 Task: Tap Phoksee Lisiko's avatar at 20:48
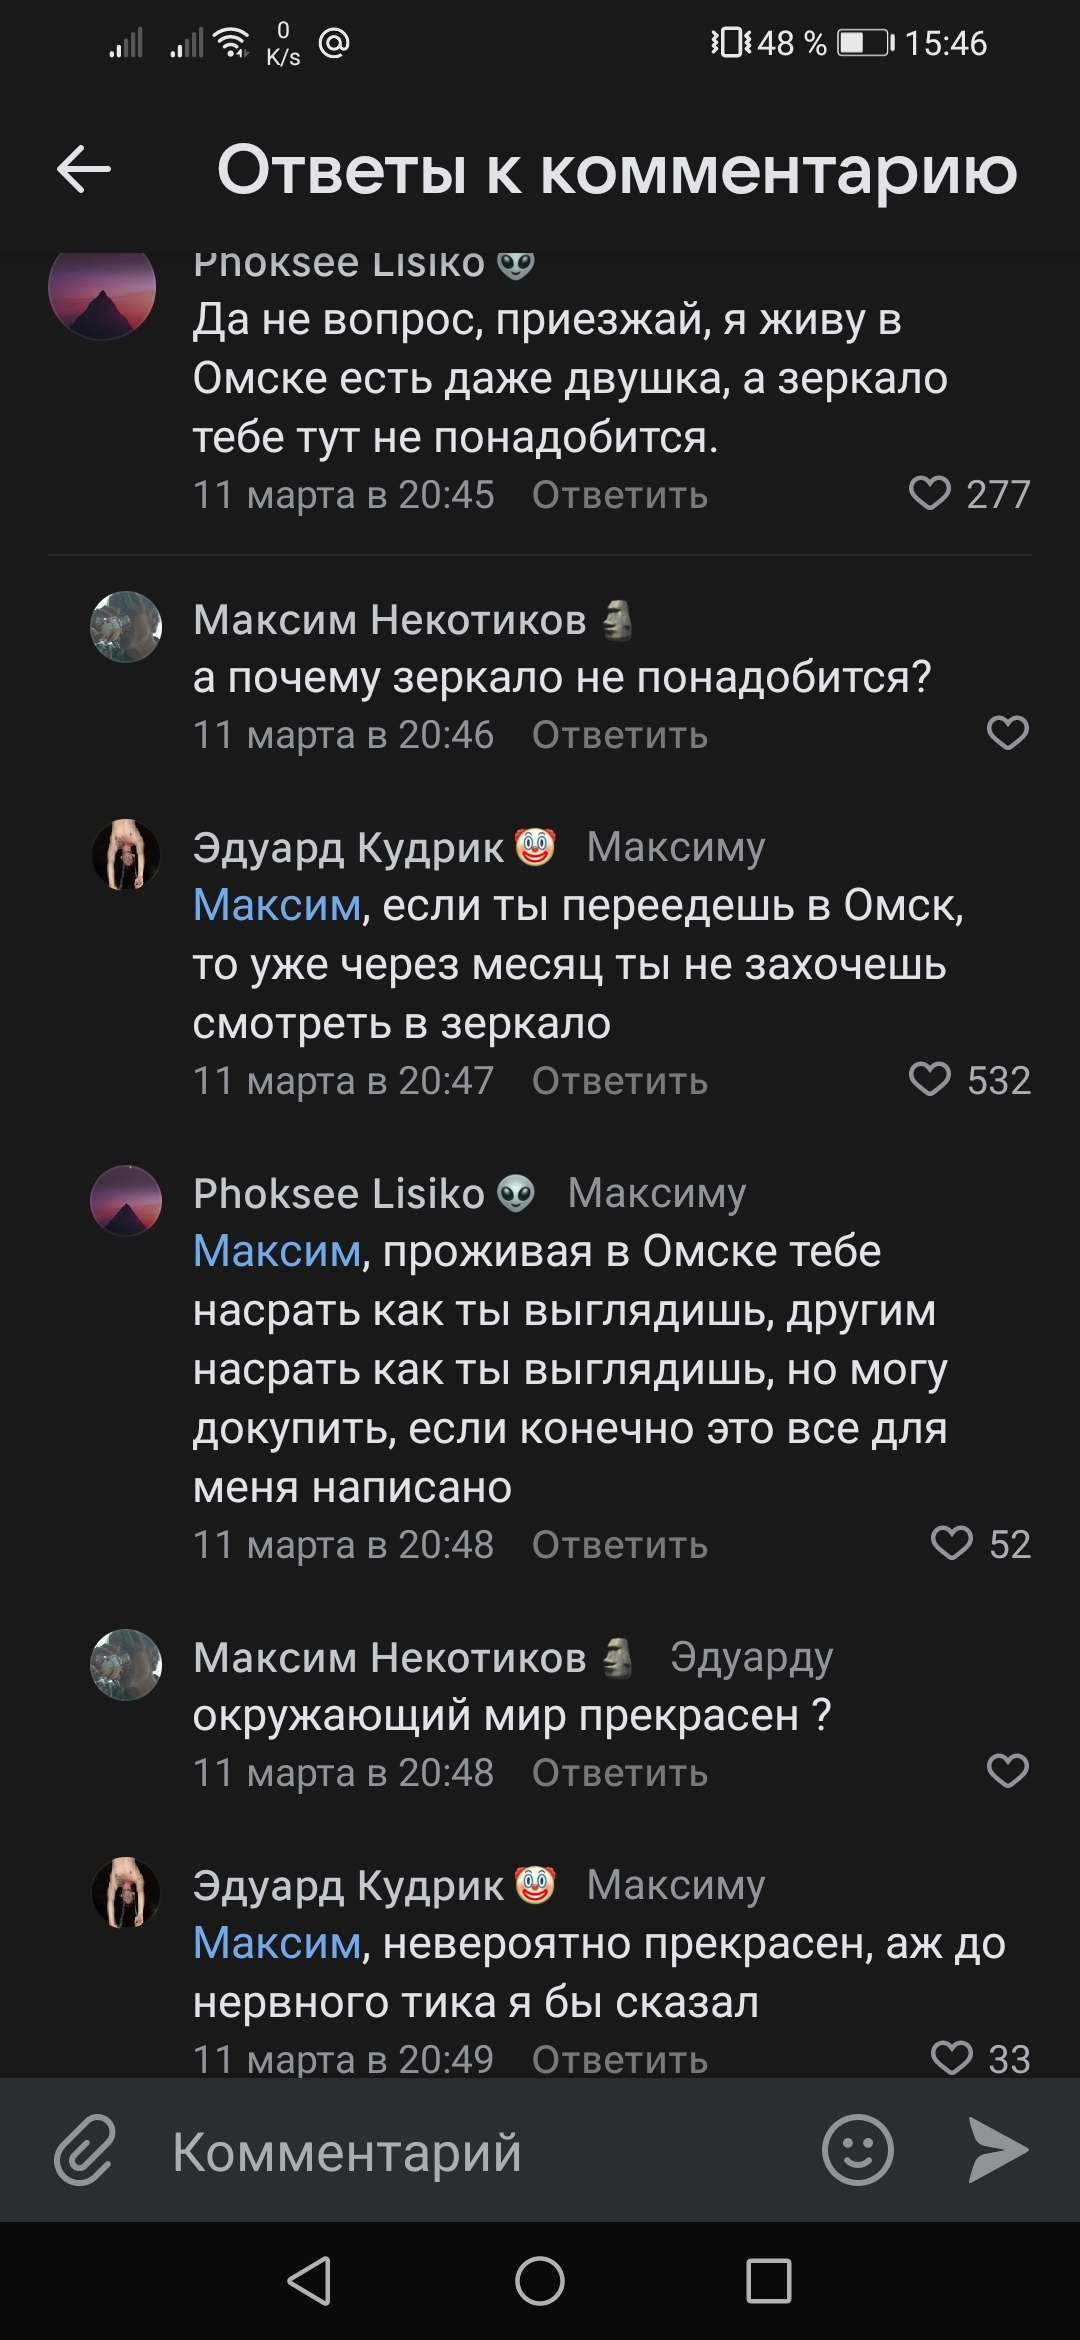click(126, 1200)
